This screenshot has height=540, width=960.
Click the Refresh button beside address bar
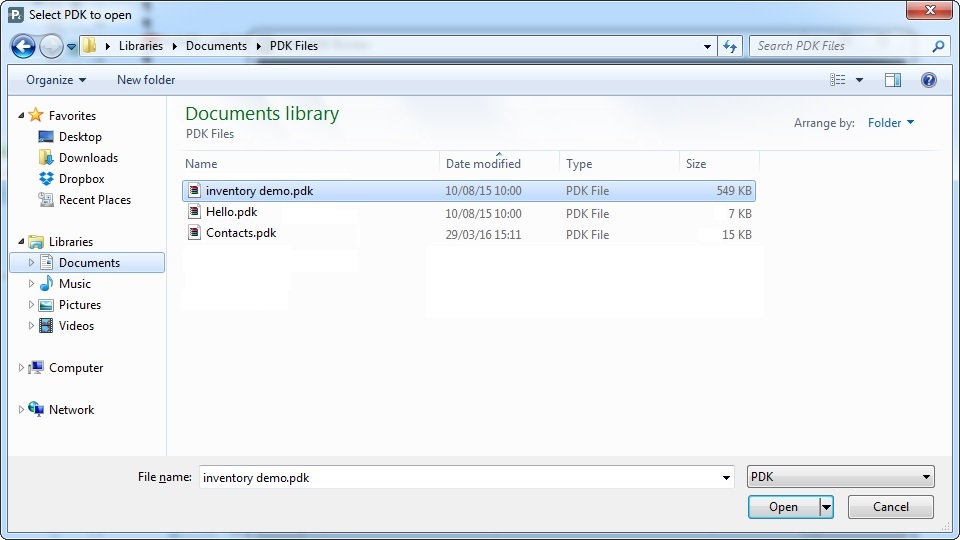[730, 46]
